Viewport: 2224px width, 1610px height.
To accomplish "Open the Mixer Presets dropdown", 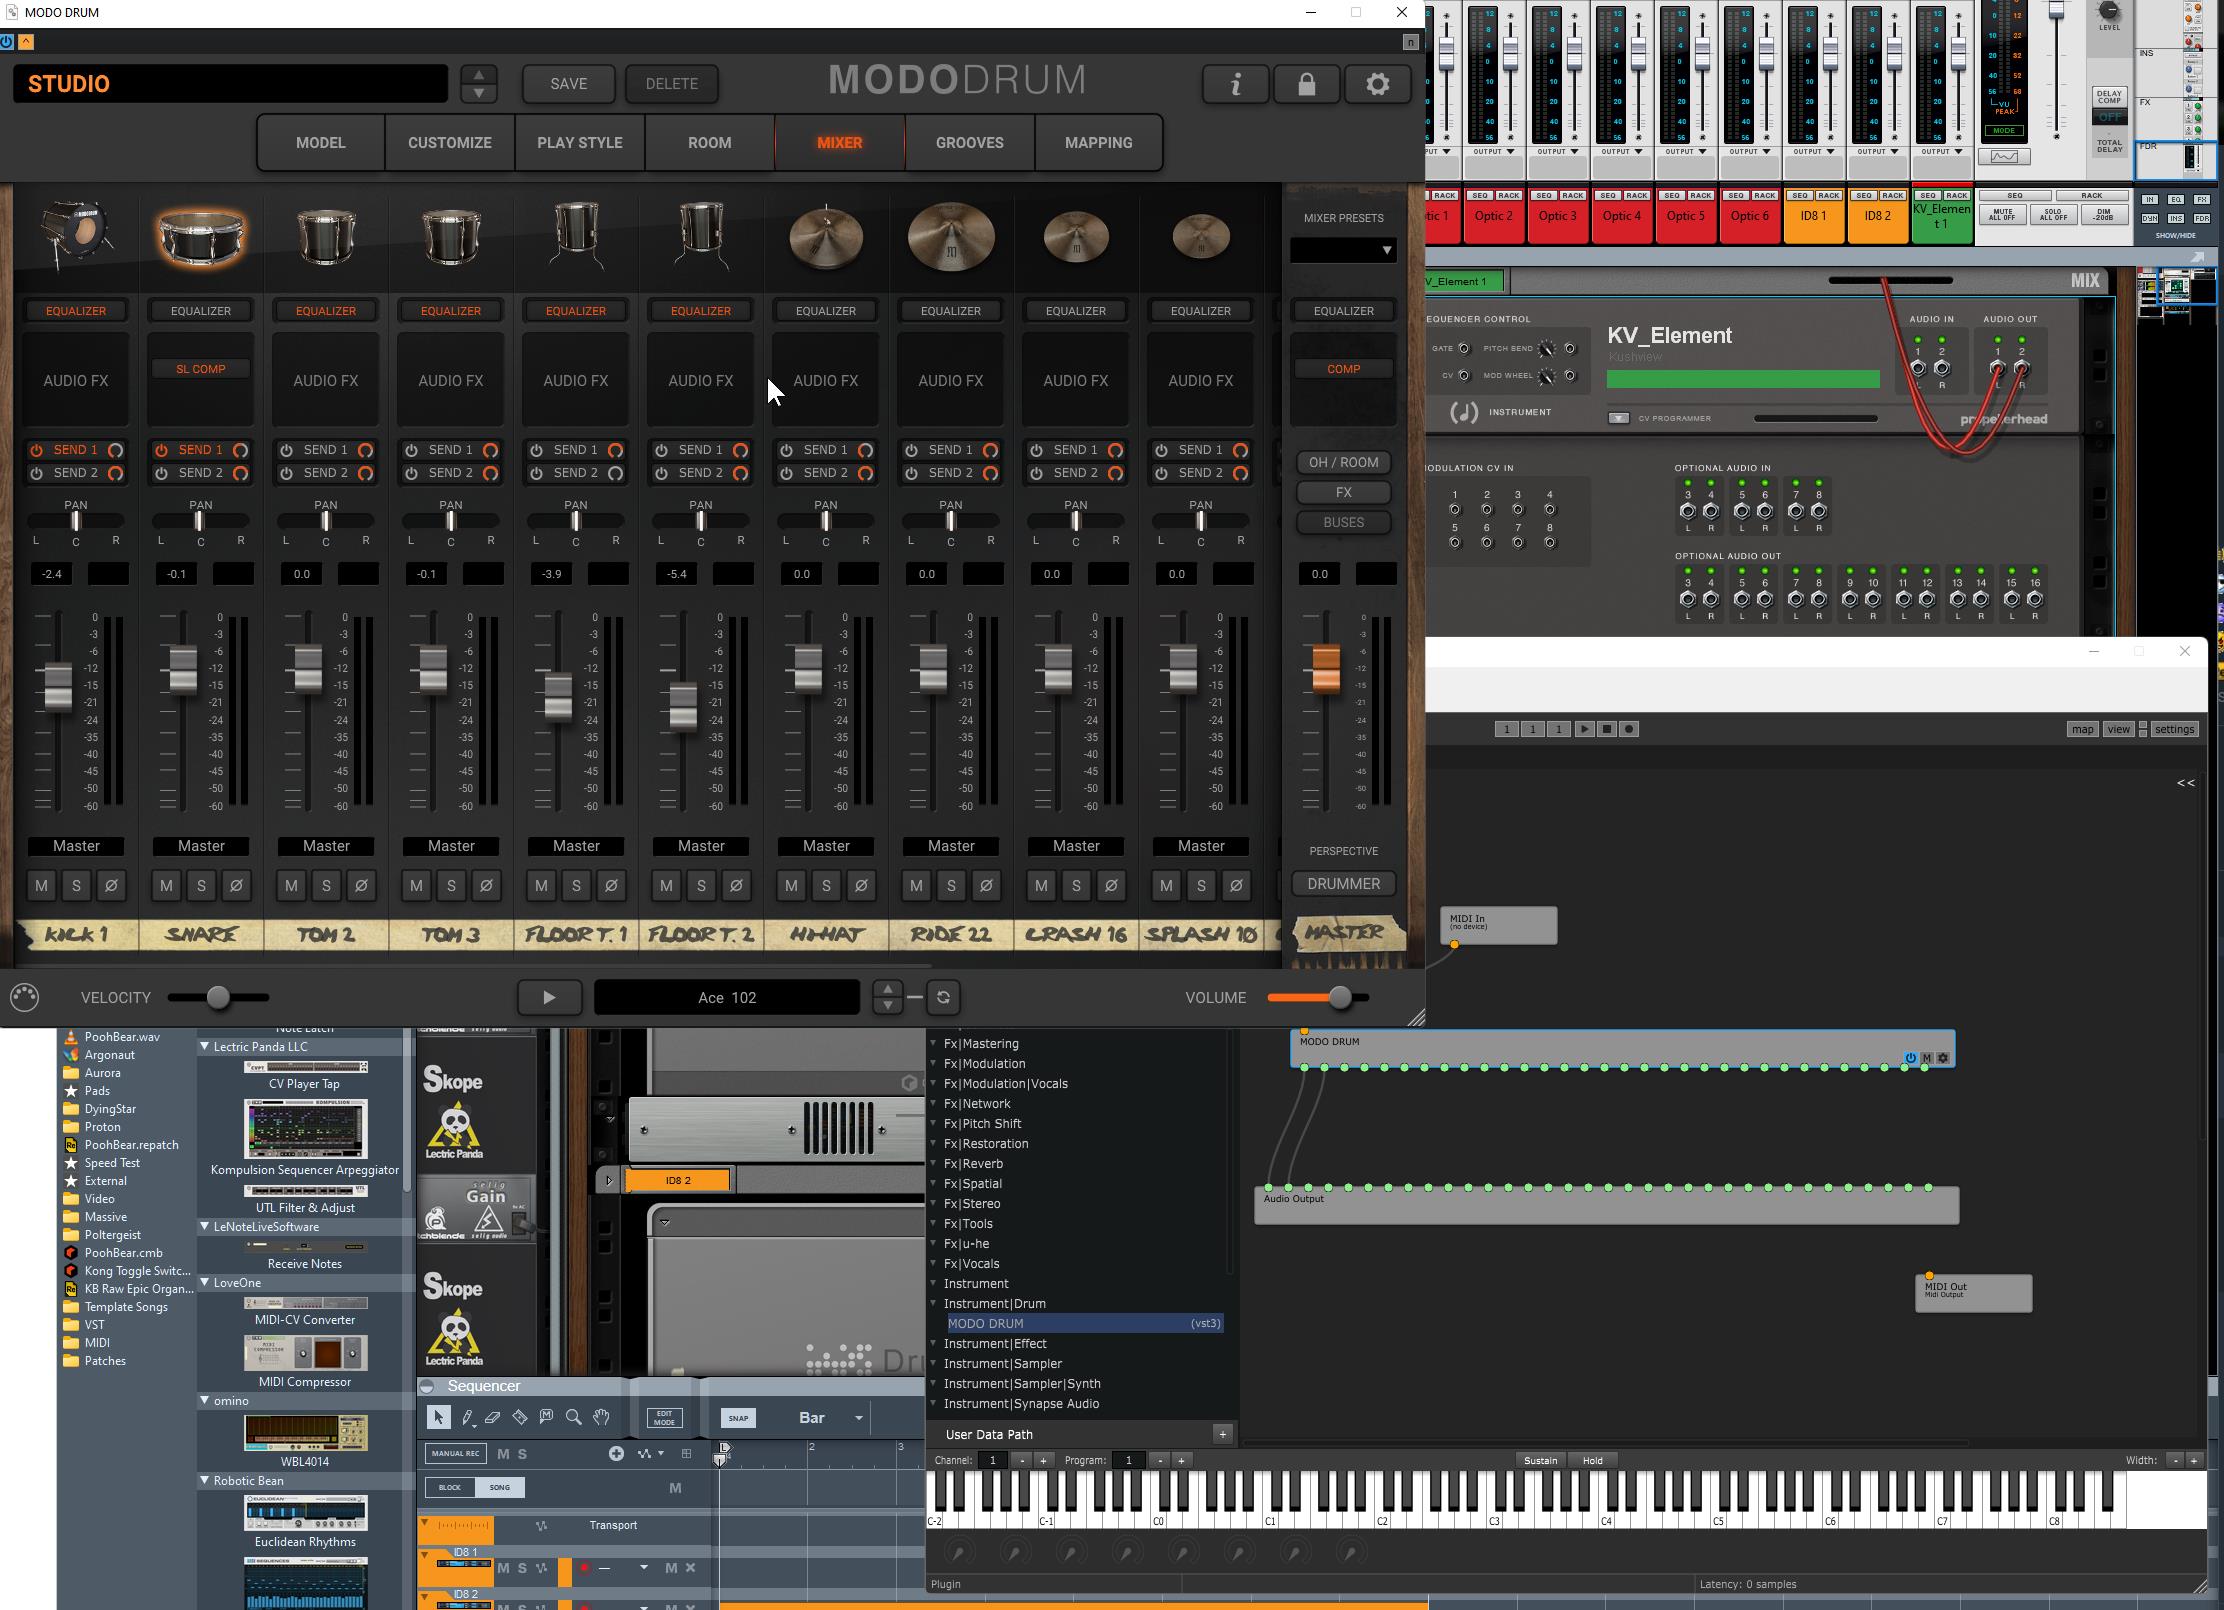I will (1343, 250).
